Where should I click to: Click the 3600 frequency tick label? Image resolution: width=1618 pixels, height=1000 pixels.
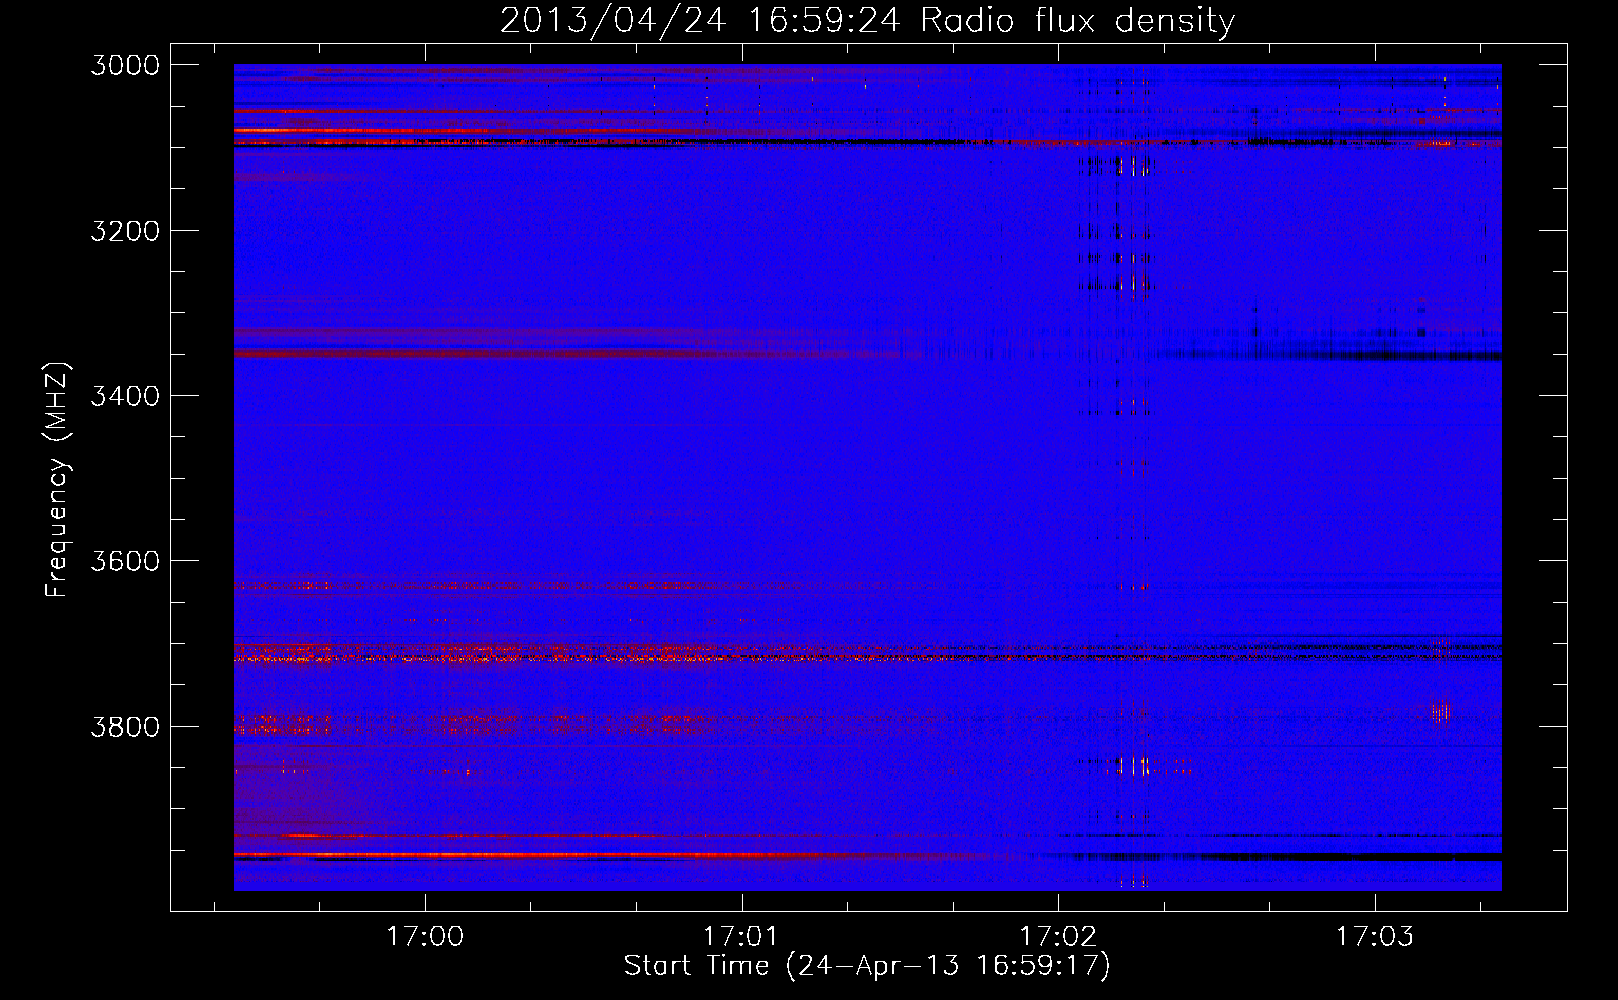[x=125, y=561]
